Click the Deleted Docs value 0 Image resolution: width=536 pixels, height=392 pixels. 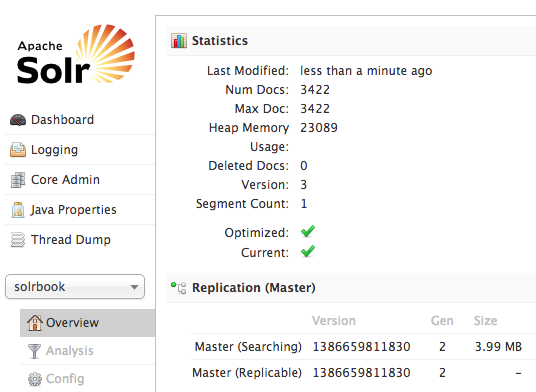(304, 166)
